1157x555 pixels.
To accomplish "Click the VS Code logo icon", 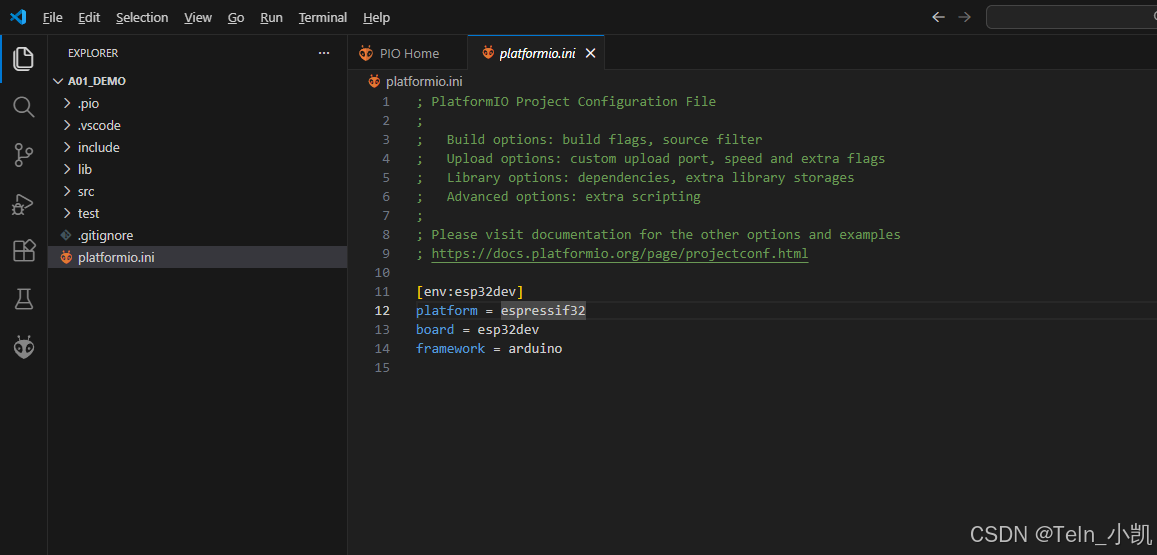I will point(18,17).
